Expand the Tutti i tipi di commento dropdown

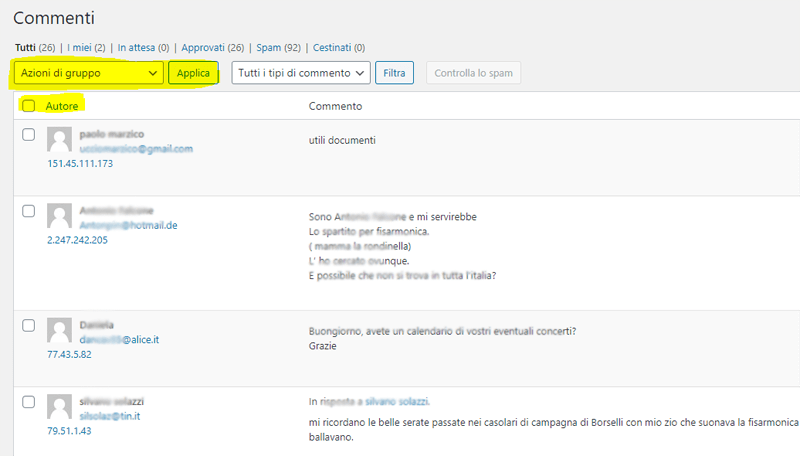tap(301, 73)
